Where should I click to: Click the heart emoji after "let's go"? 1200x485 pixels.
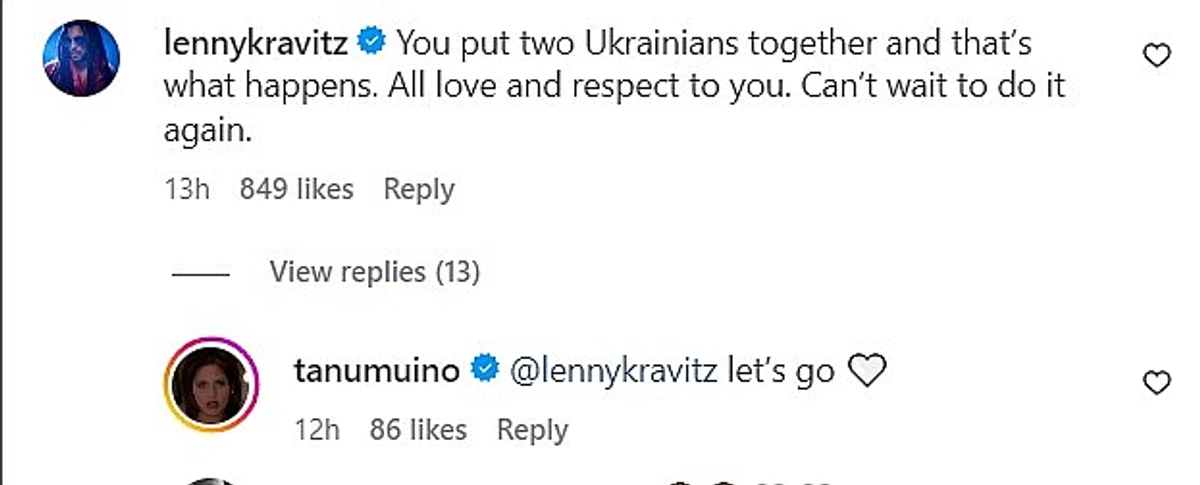pos(867,372)
